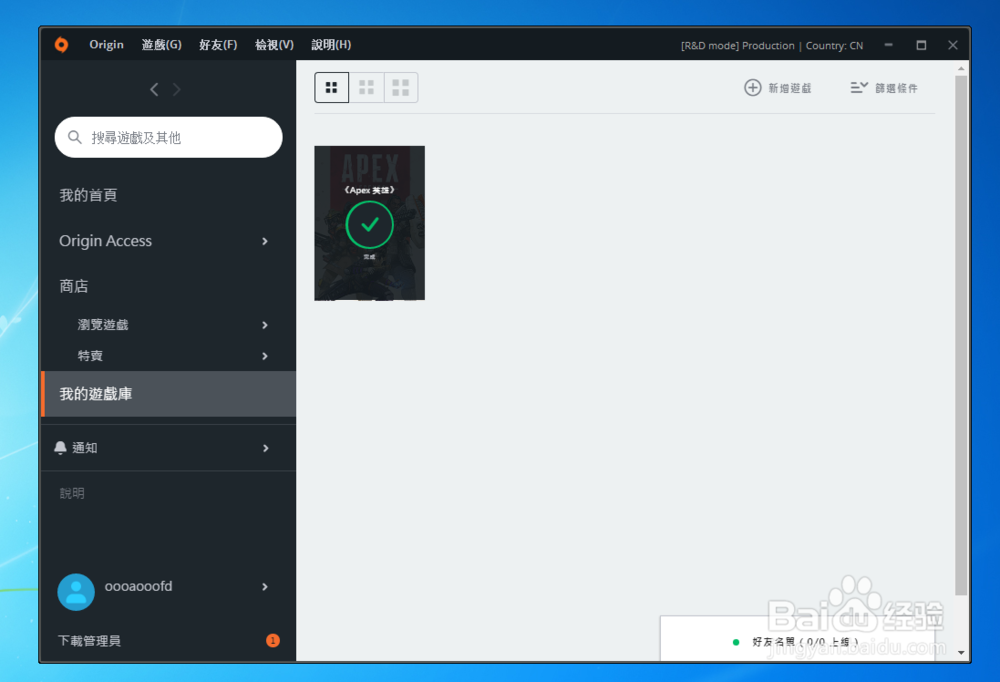Image resolution: width=1000 pixels, height=682 pixels.
Task: Expand the Origin Access submenu
Action: 265,241
